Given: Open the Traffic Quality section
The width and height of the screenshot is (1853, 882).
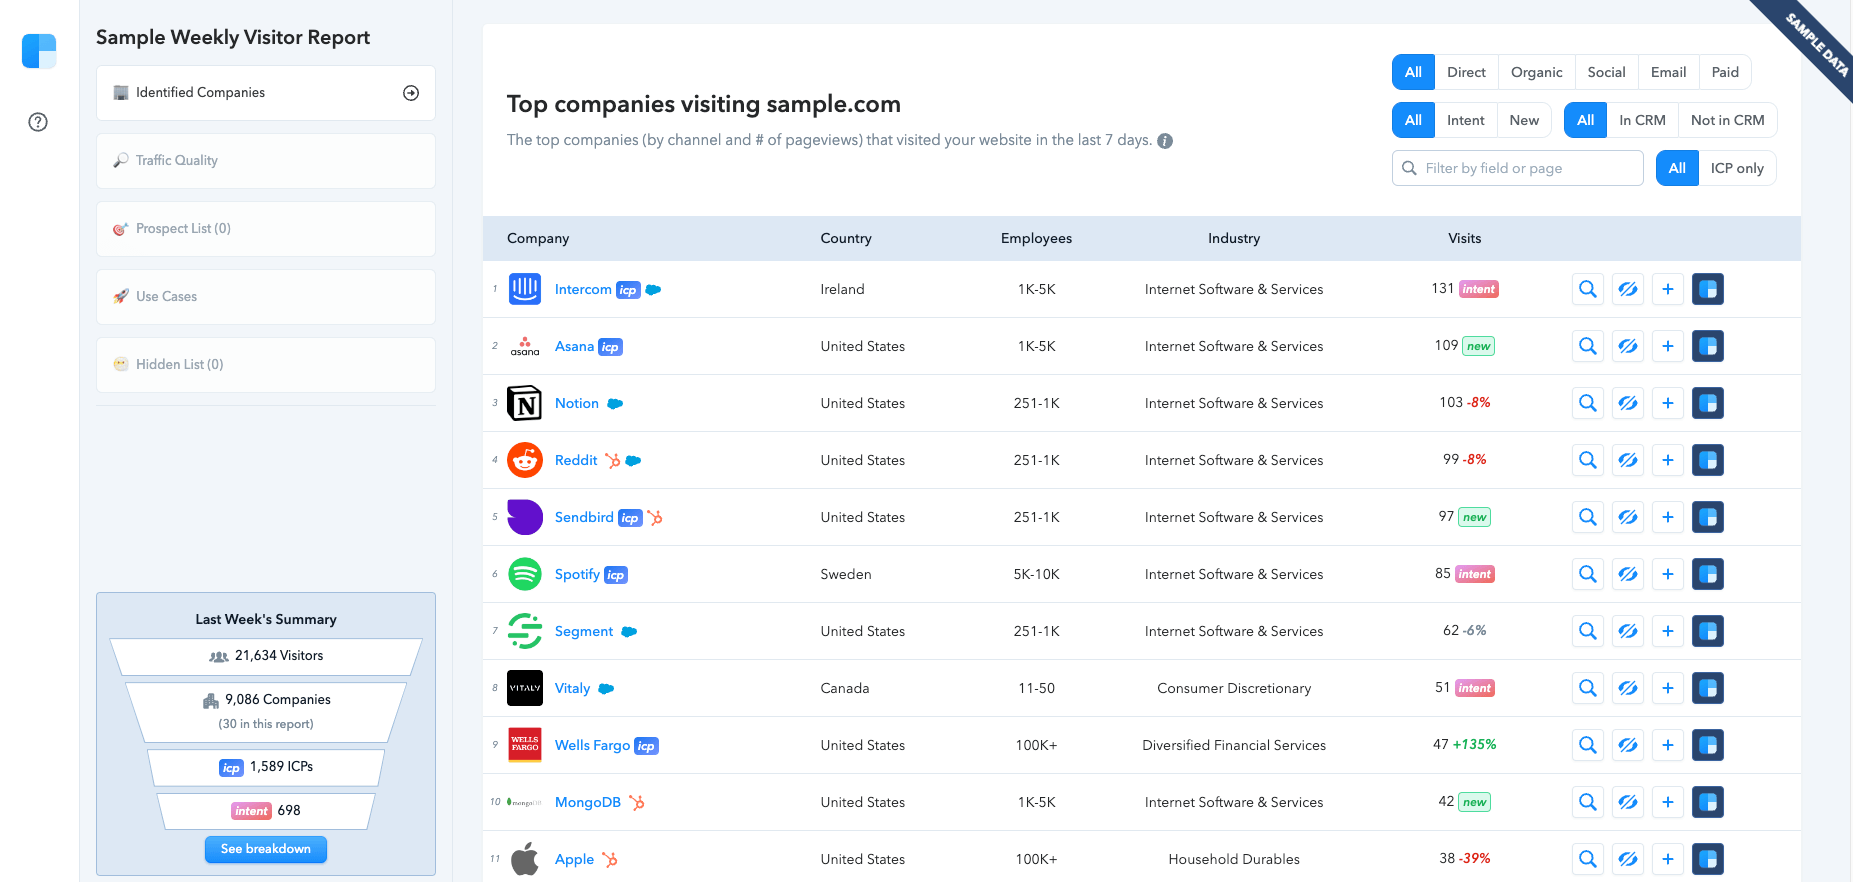Looking at the screenshot, I should [266, 161].
